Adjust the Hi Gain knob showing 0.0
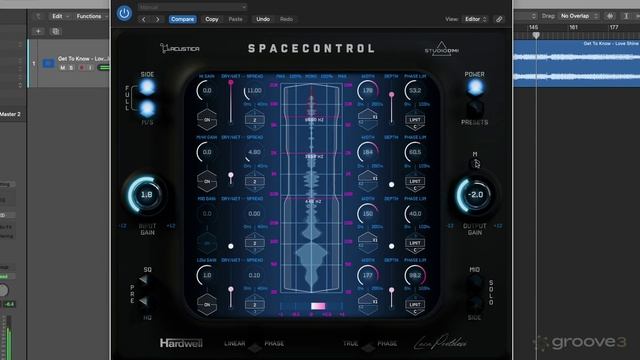This screenshot has width=640, height=360. click(x=207, y=90)
